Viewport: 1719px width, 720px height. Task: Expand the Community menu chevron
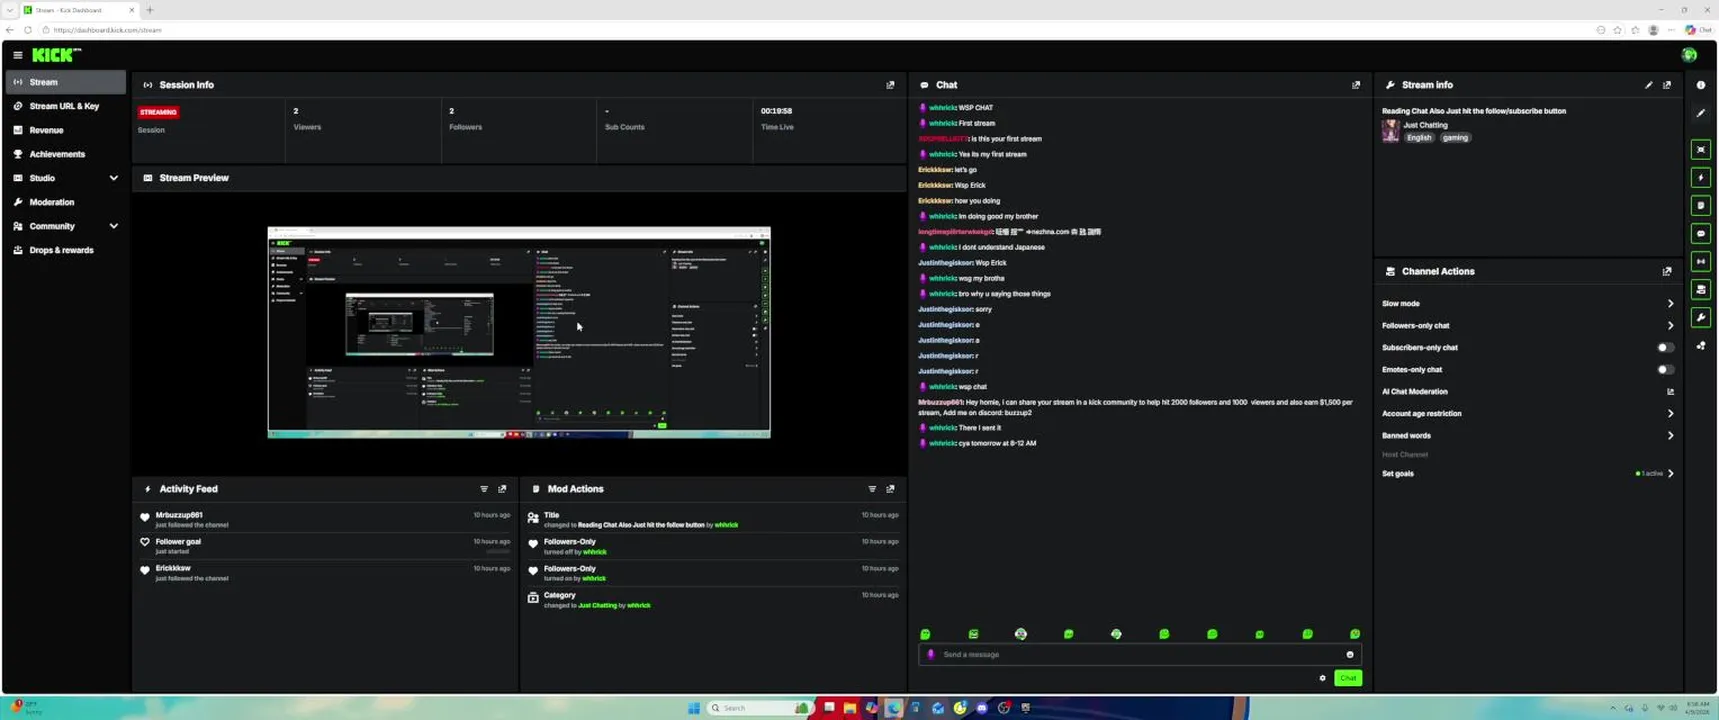click(113, 226)
